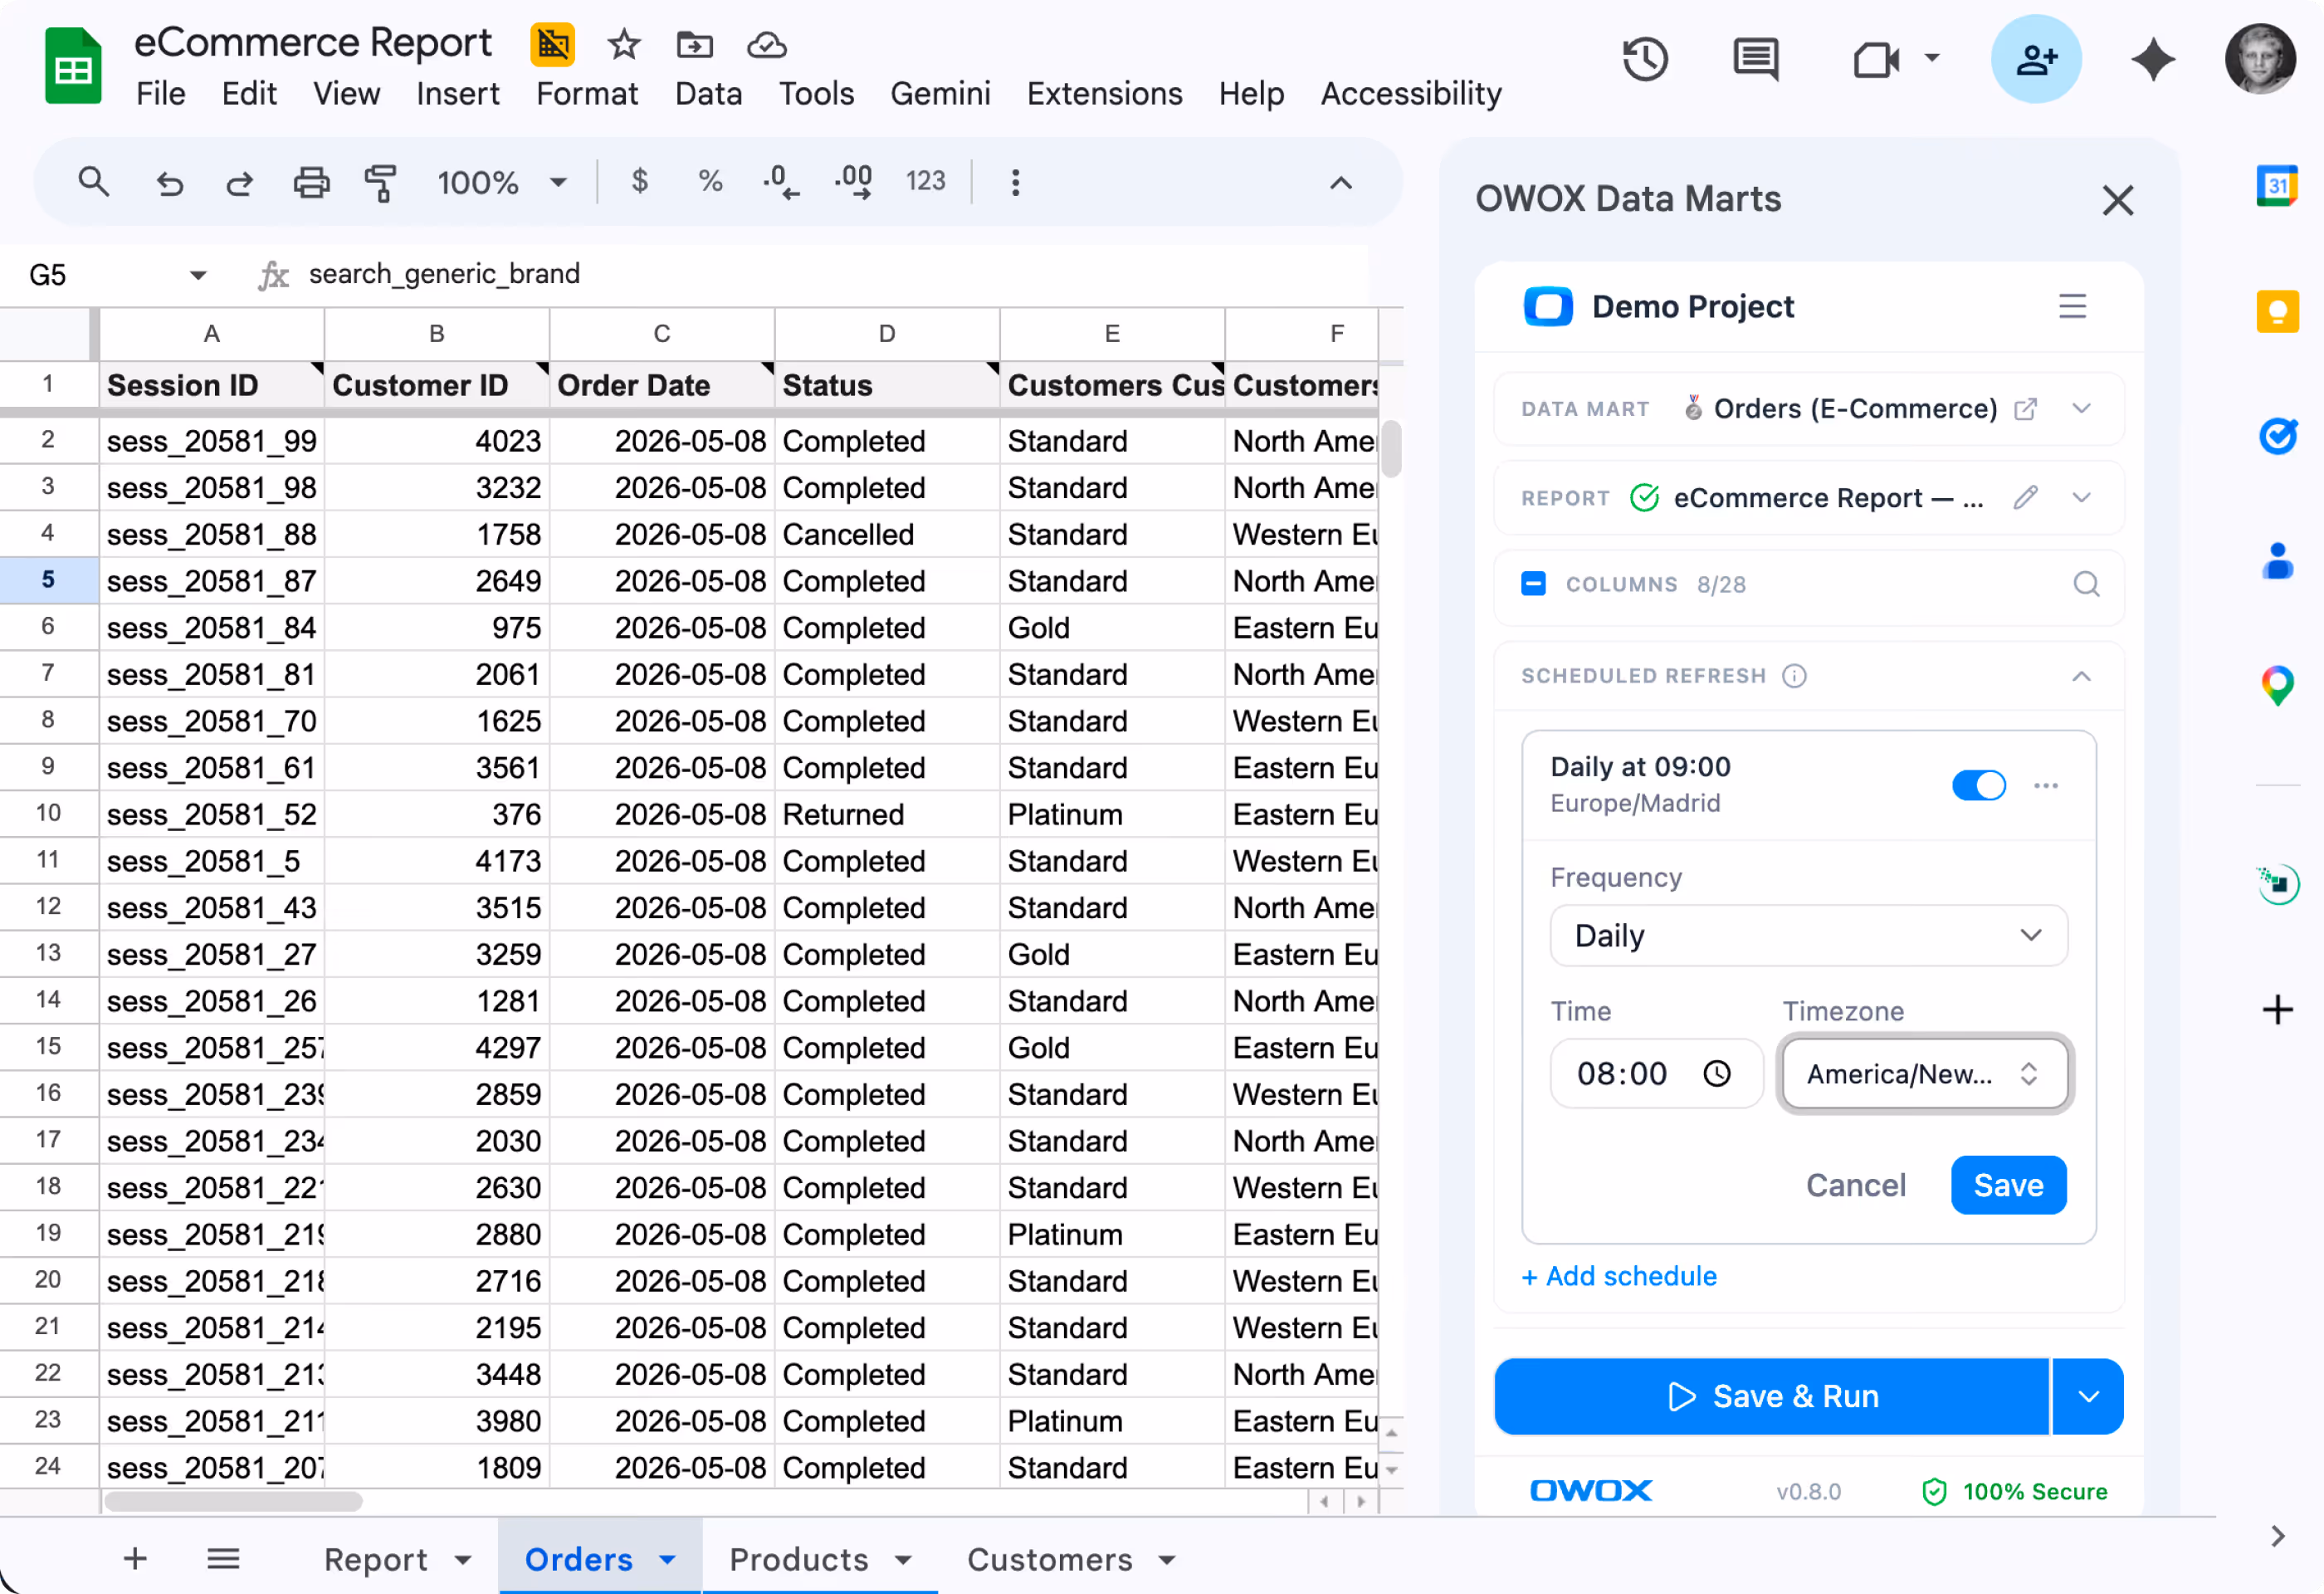2324x1594 pixels.
Task: Print the spreadsheet
Action: point(311,183)
